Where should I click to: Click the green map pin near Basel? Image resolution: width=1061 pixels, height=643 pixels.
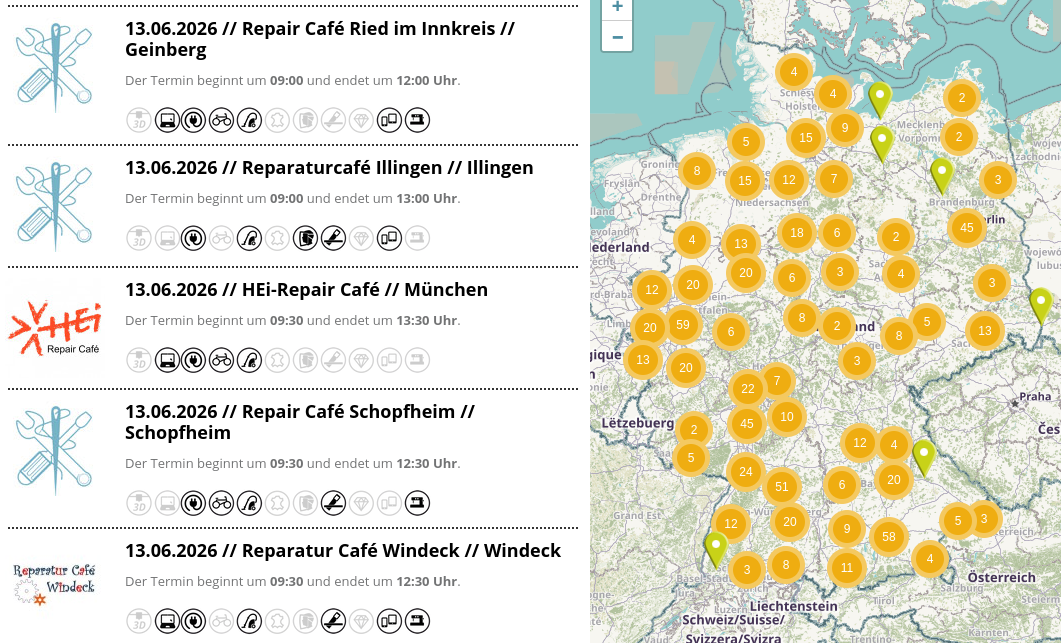[x=716, y=550]
